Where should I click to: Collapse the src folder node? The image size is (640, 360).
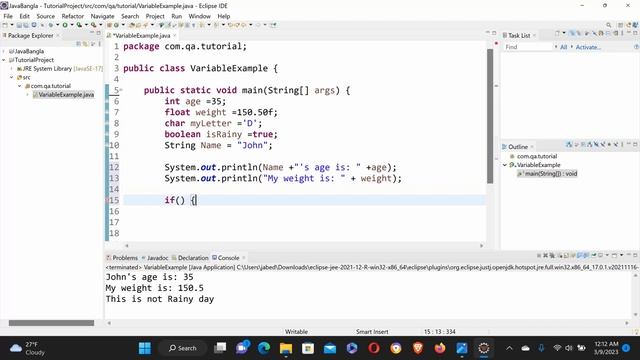pos(12,77)
